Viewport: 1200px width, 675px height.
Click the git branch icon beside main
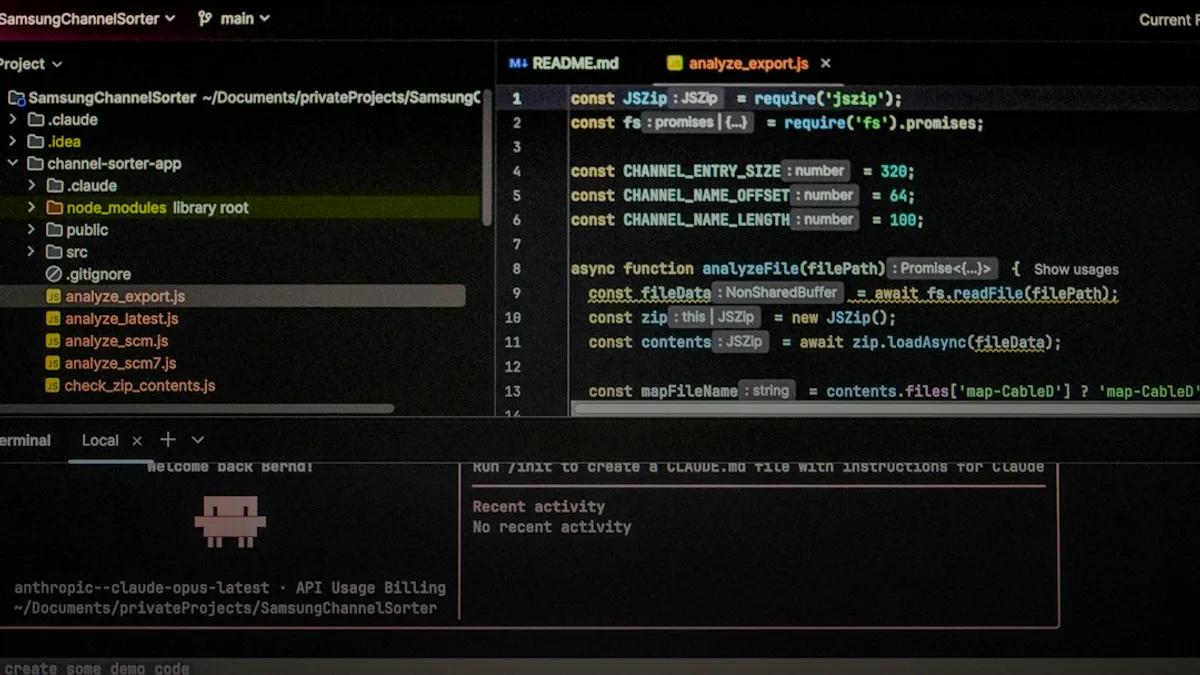[x=205, y=18]
